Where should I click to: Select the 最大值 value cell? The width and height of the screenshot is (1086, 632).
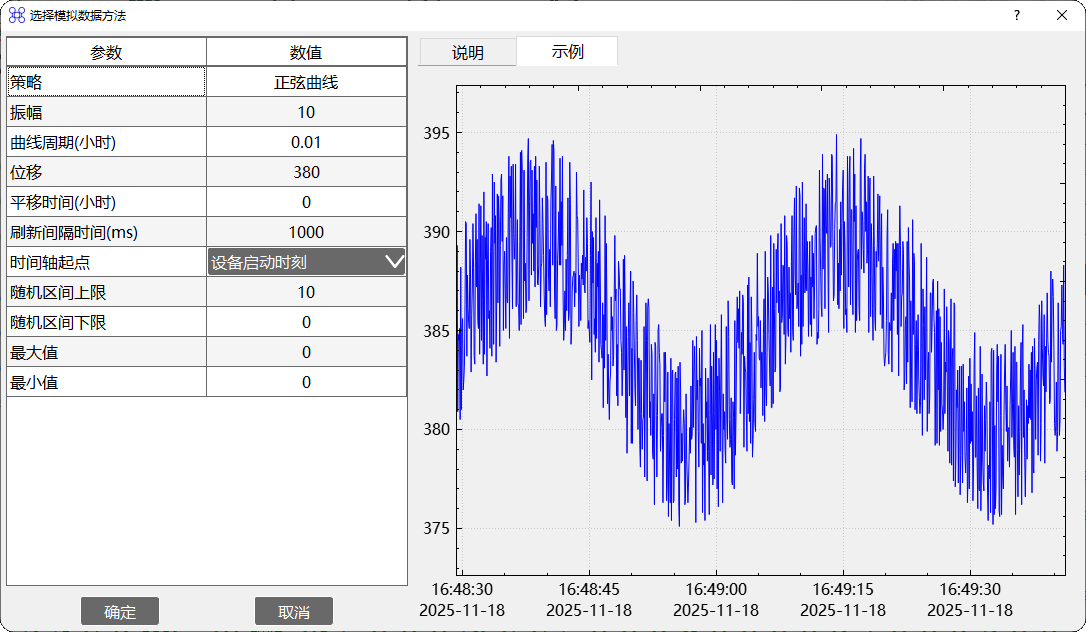[306, 352]
